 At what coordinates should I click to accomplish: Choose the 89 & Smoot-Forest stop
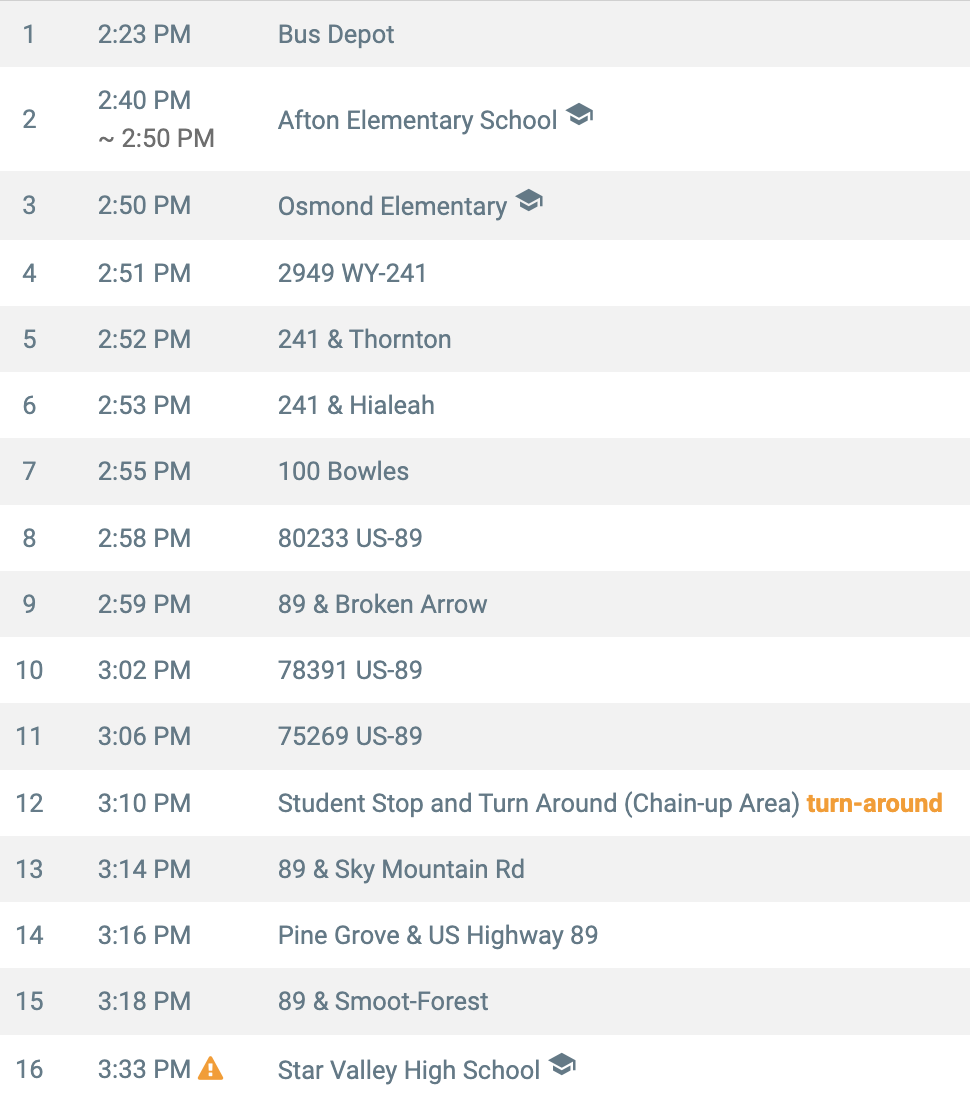tap(485, 1001)
